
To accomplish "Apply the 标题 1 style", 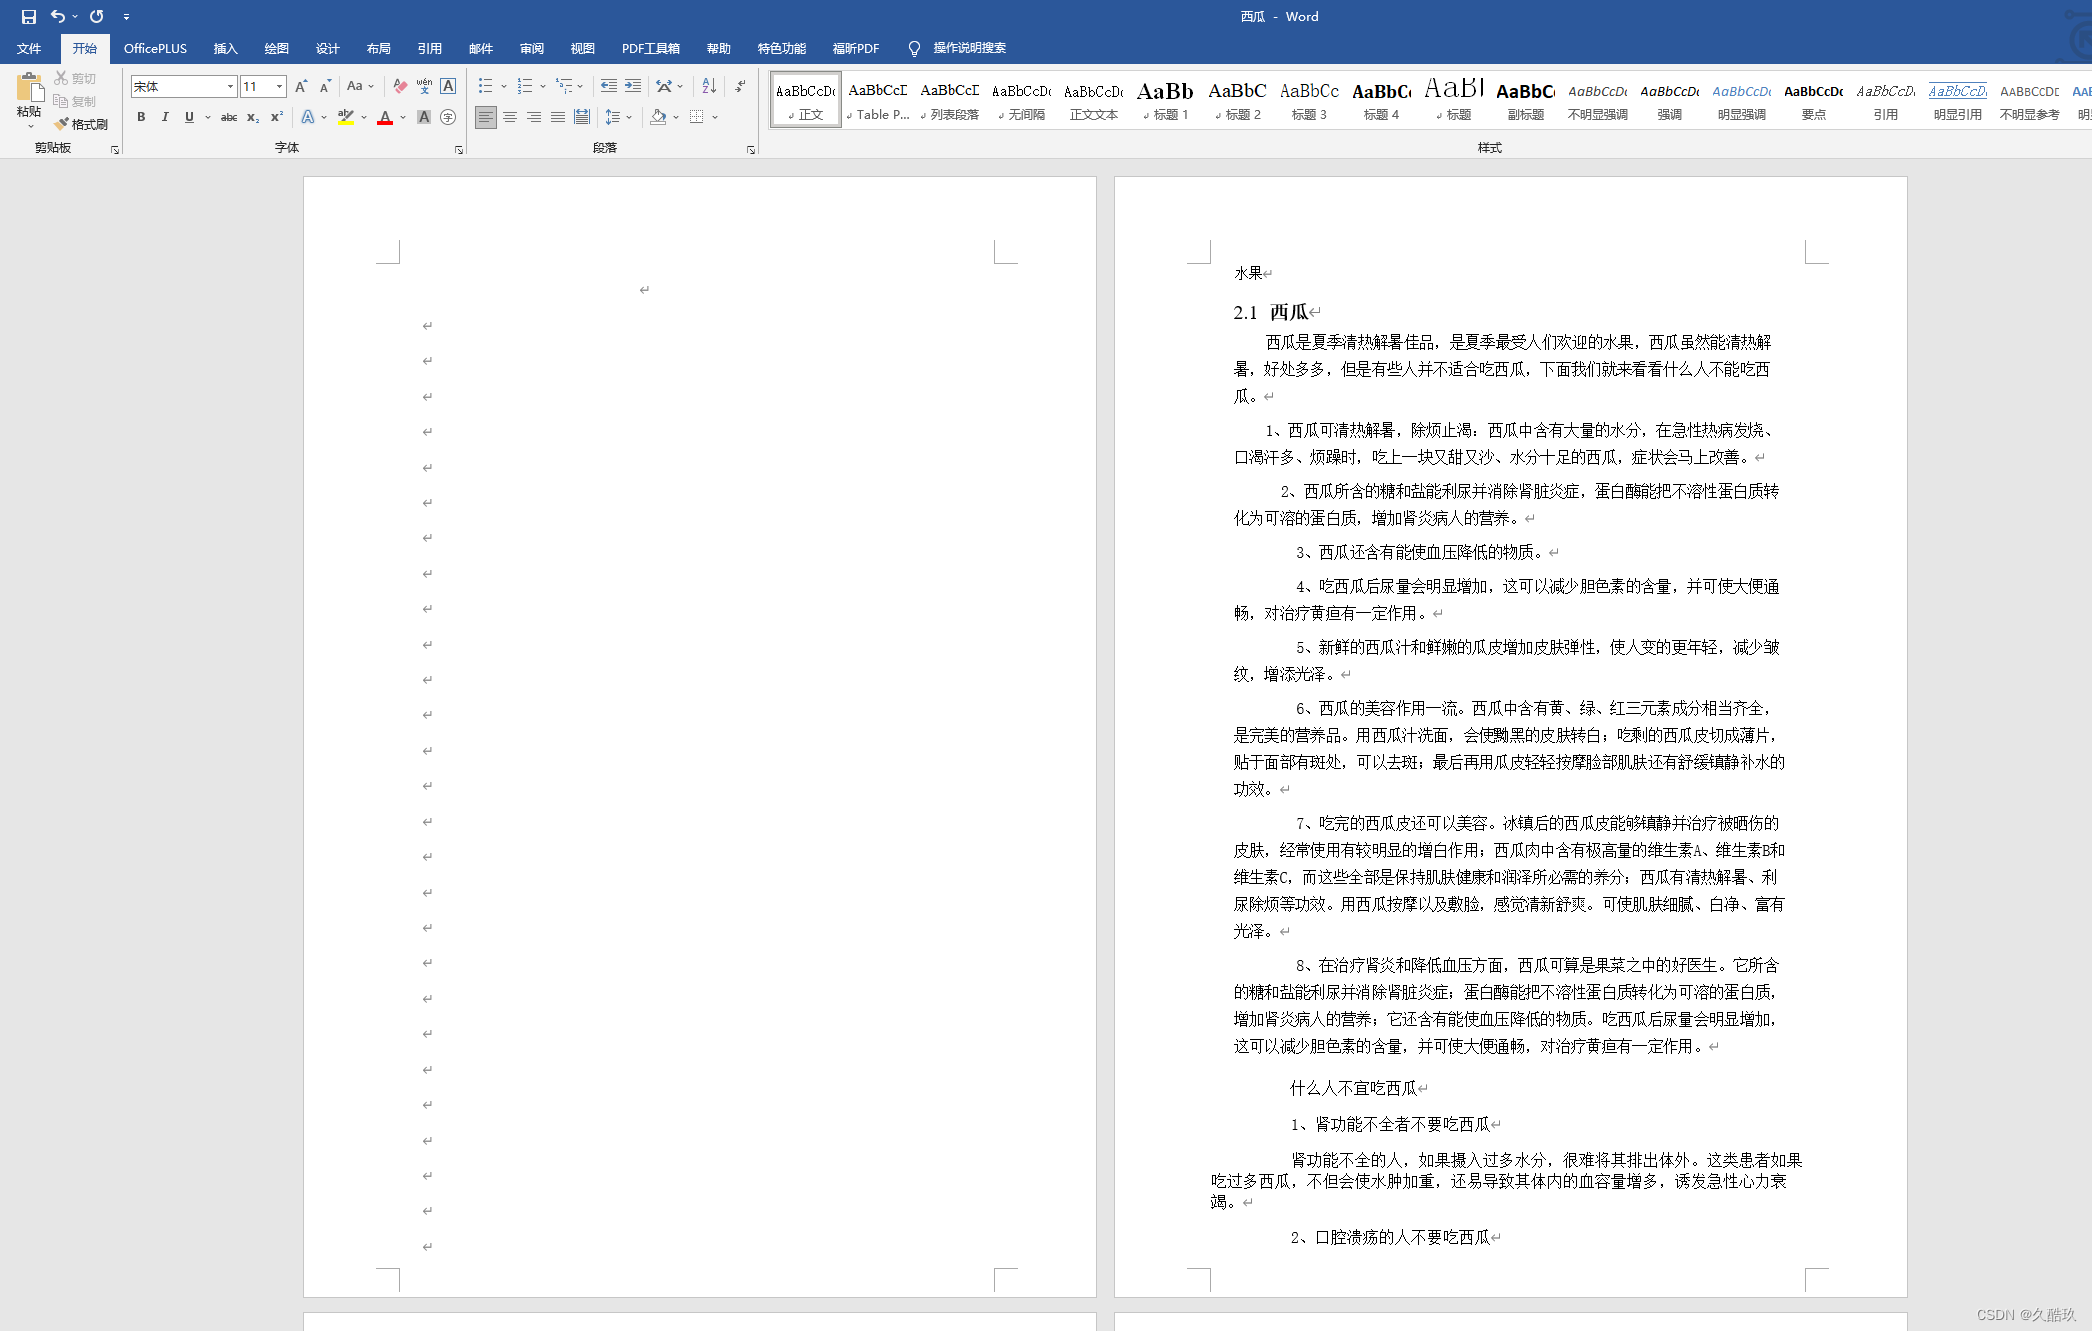I will point(1165,100).
